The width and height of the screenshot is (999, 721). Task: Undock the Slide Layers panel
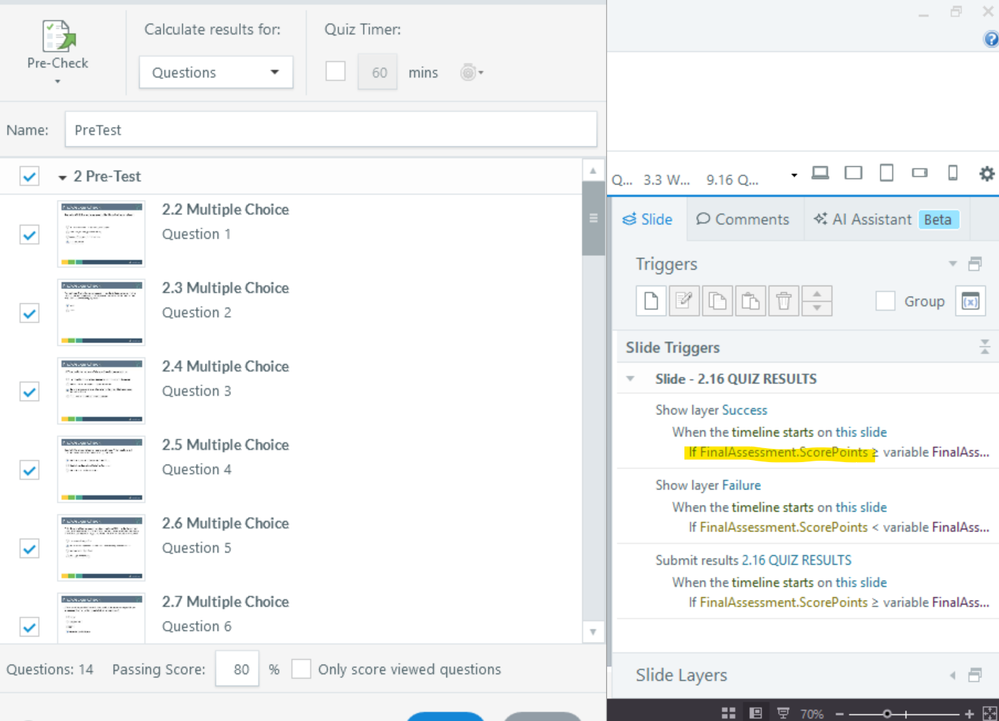point(975,675)
